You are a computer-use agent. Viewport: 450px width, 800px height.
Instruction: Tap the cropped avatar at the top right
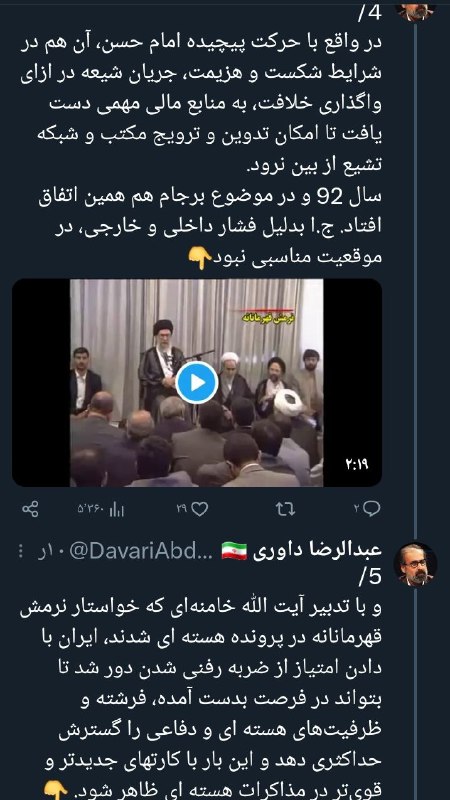point(415,11)
